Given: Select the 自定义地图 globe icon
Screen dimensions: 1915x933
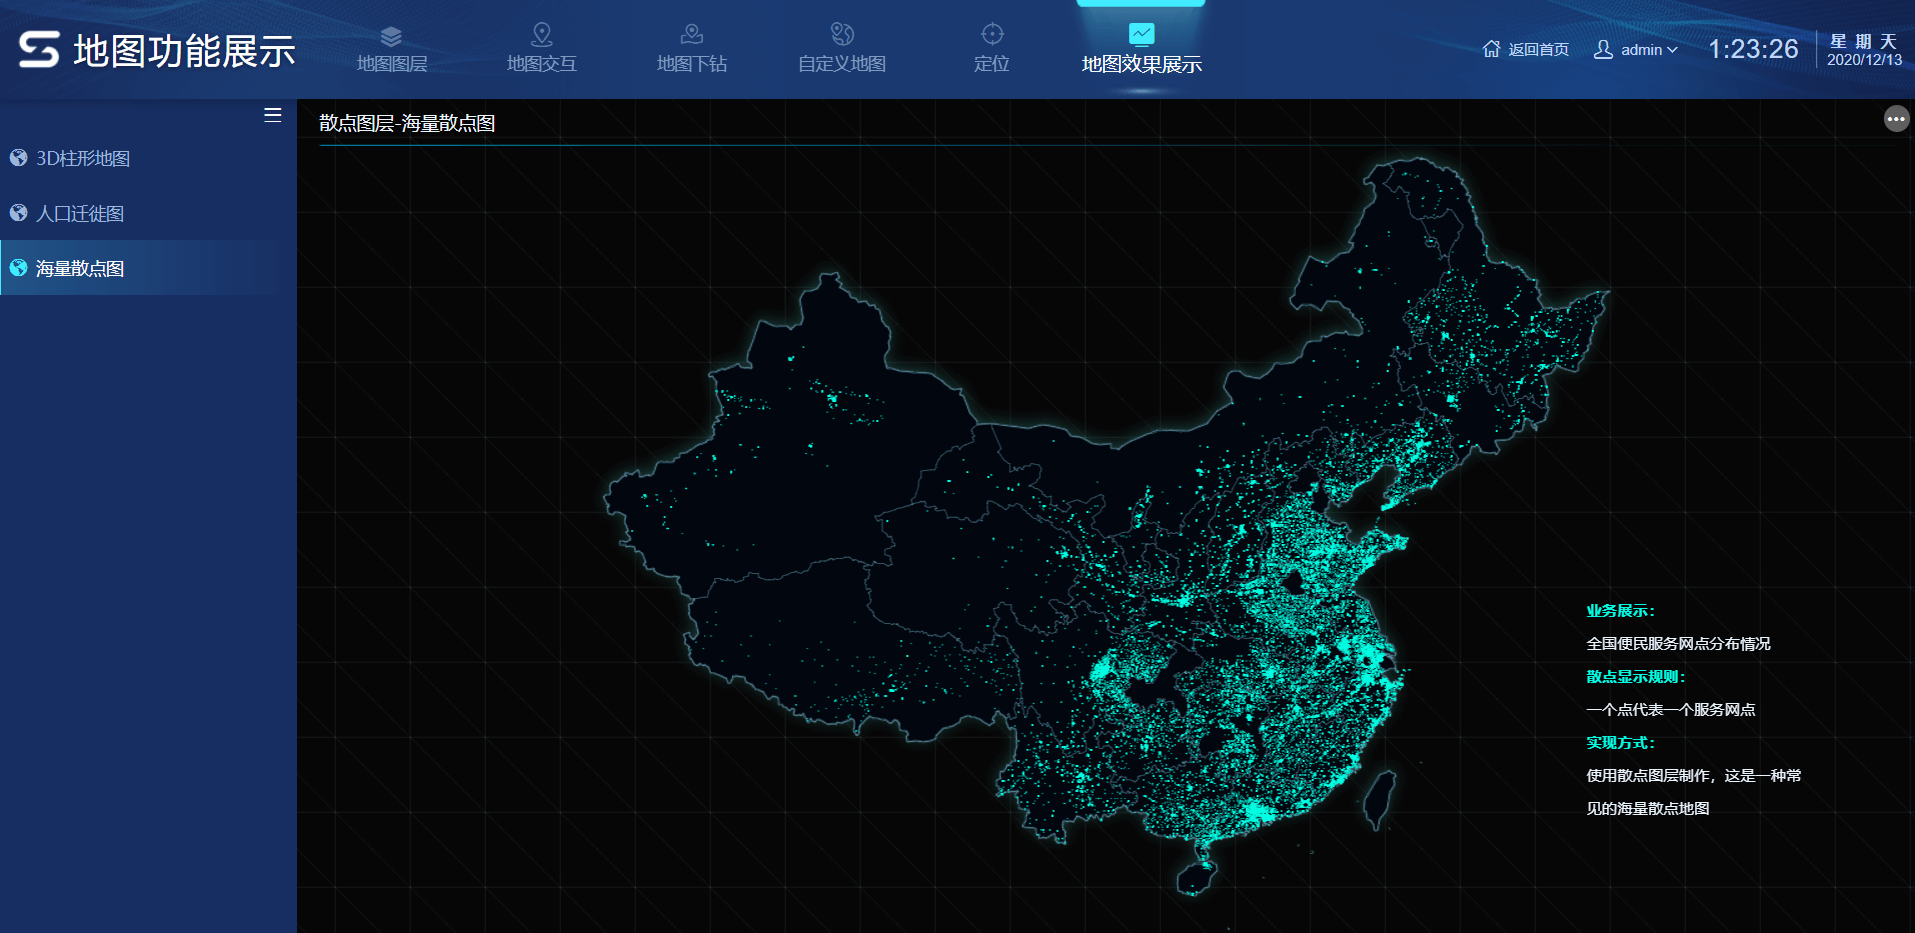Looking at the screenshot, I should (841, 33).
